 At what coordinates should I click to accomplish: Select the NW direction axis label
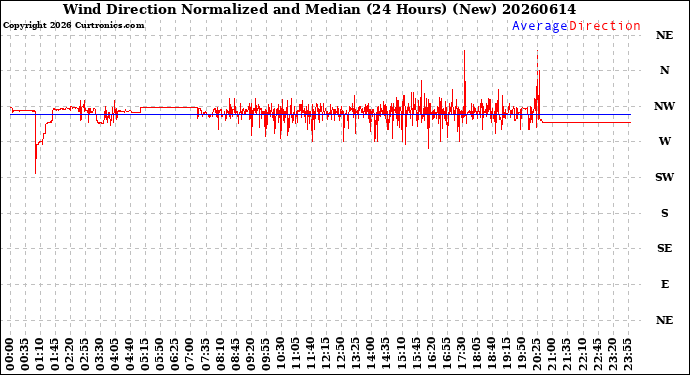(664, 106)
